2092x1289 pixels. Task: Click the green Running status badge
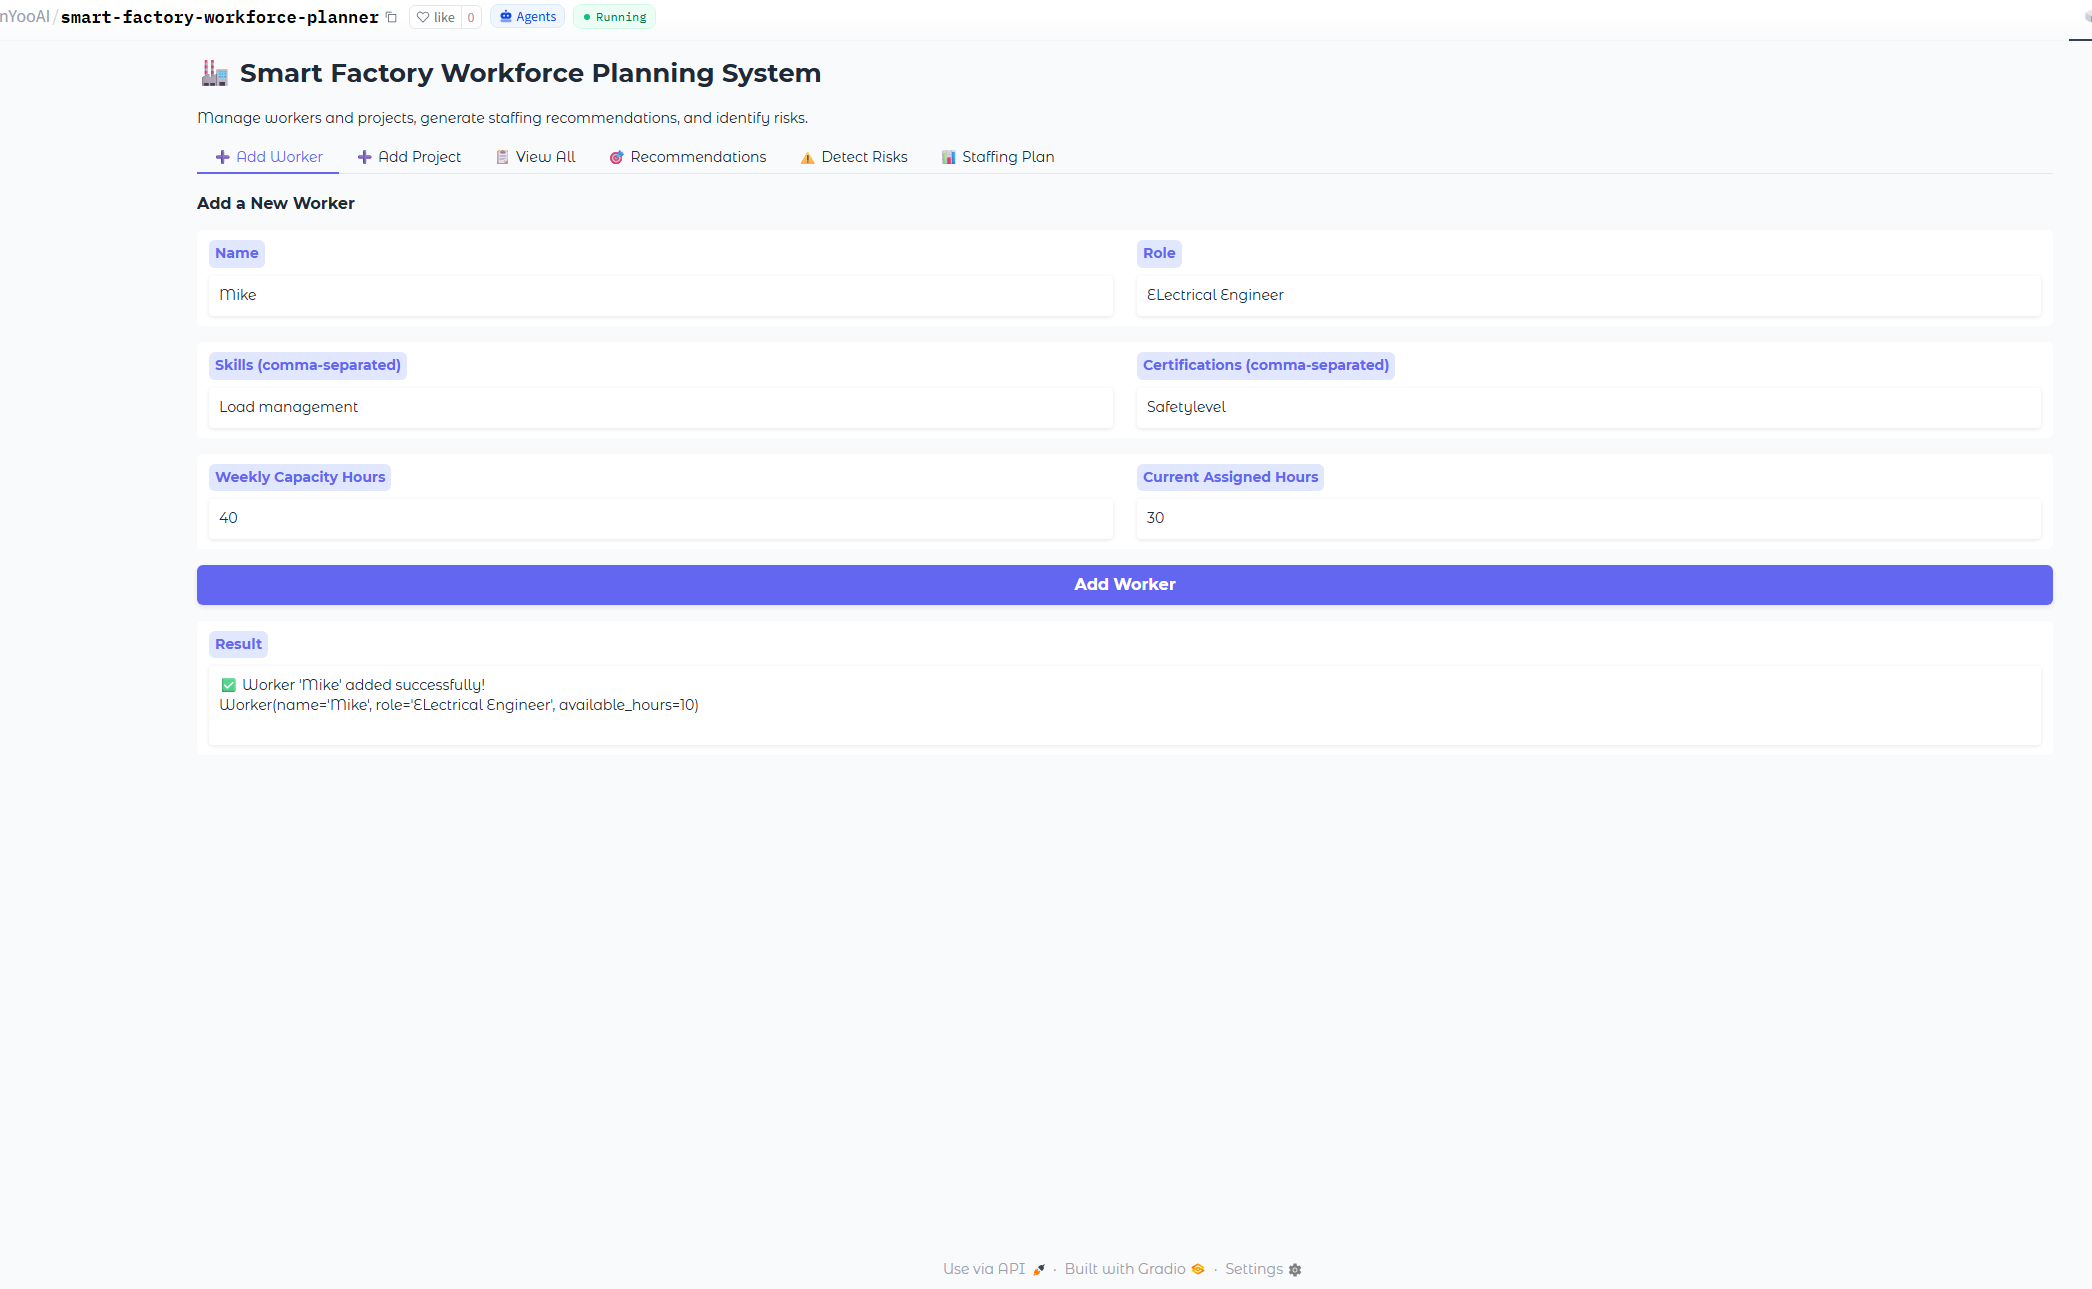pyautogui.click(x=614, y=17)
